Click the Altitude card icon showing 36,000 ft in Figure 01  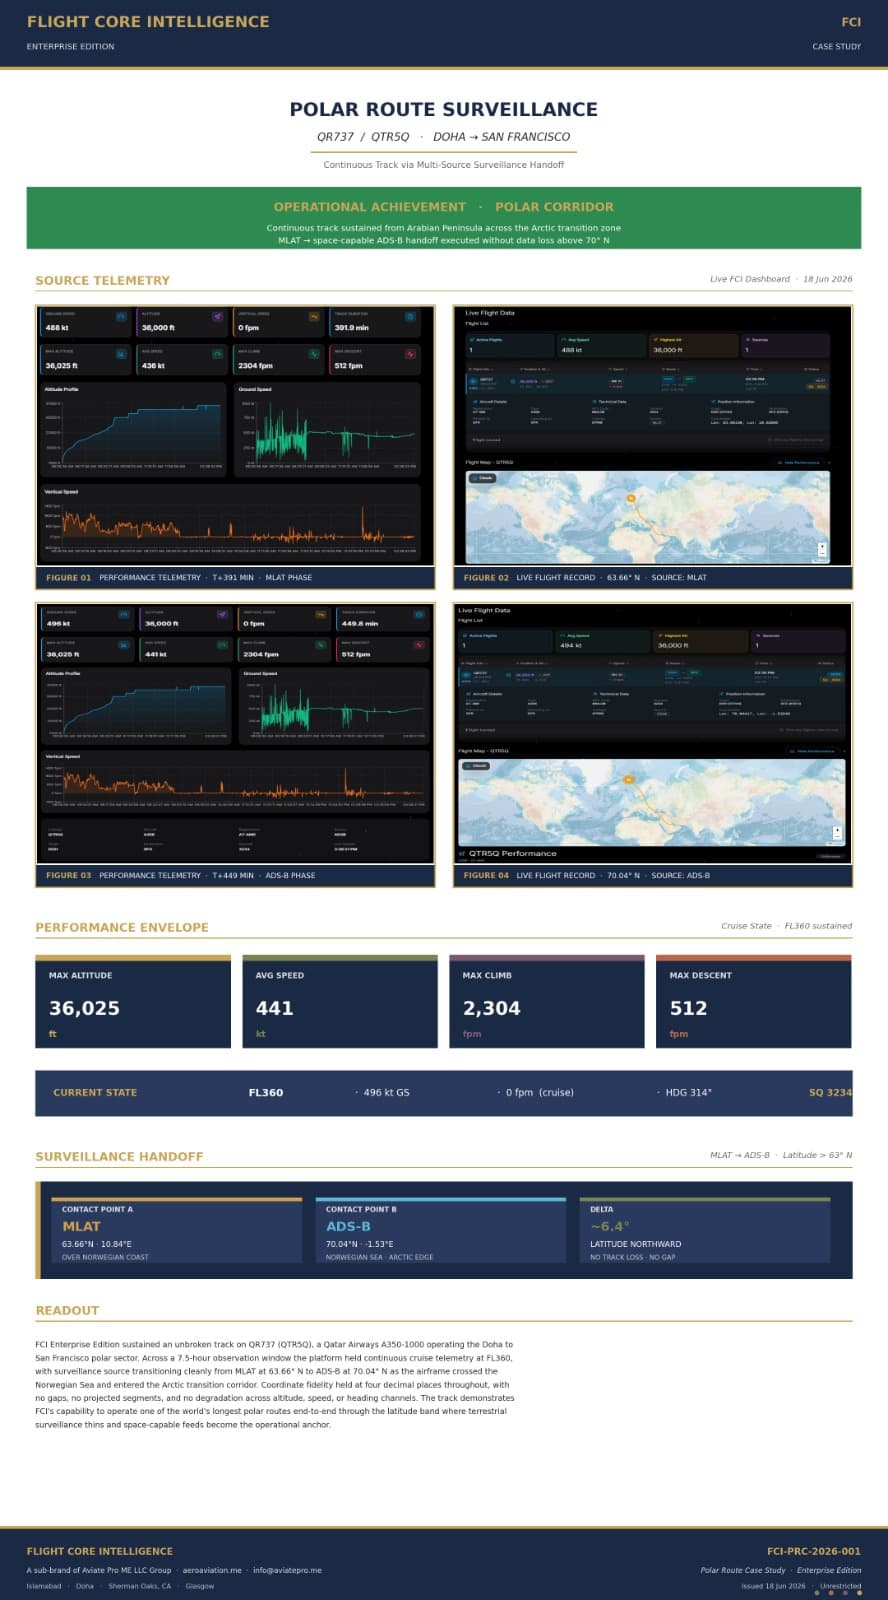tap(217, 316)
